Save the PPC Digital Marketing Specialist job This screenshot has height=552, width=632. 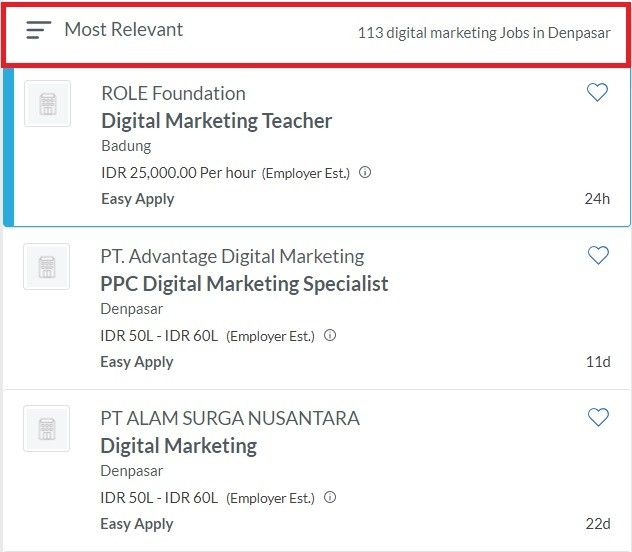[x=598, y=255]
